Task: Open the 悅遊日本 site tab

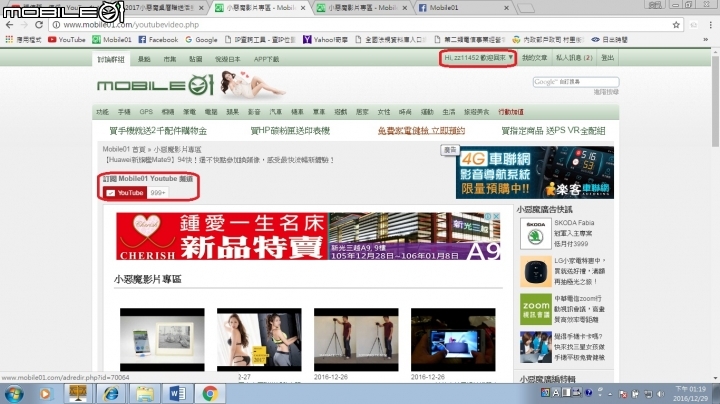Action: 228,59
